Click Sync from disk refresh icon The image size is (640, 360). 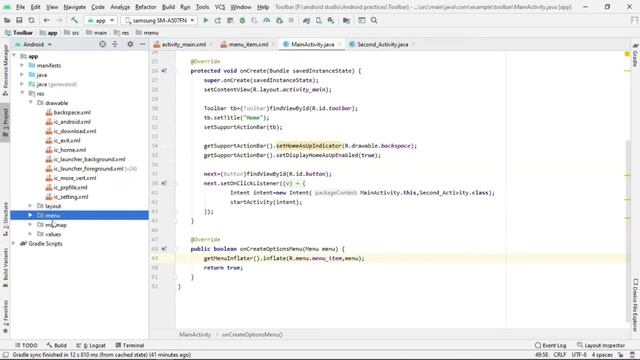[31, 20]
